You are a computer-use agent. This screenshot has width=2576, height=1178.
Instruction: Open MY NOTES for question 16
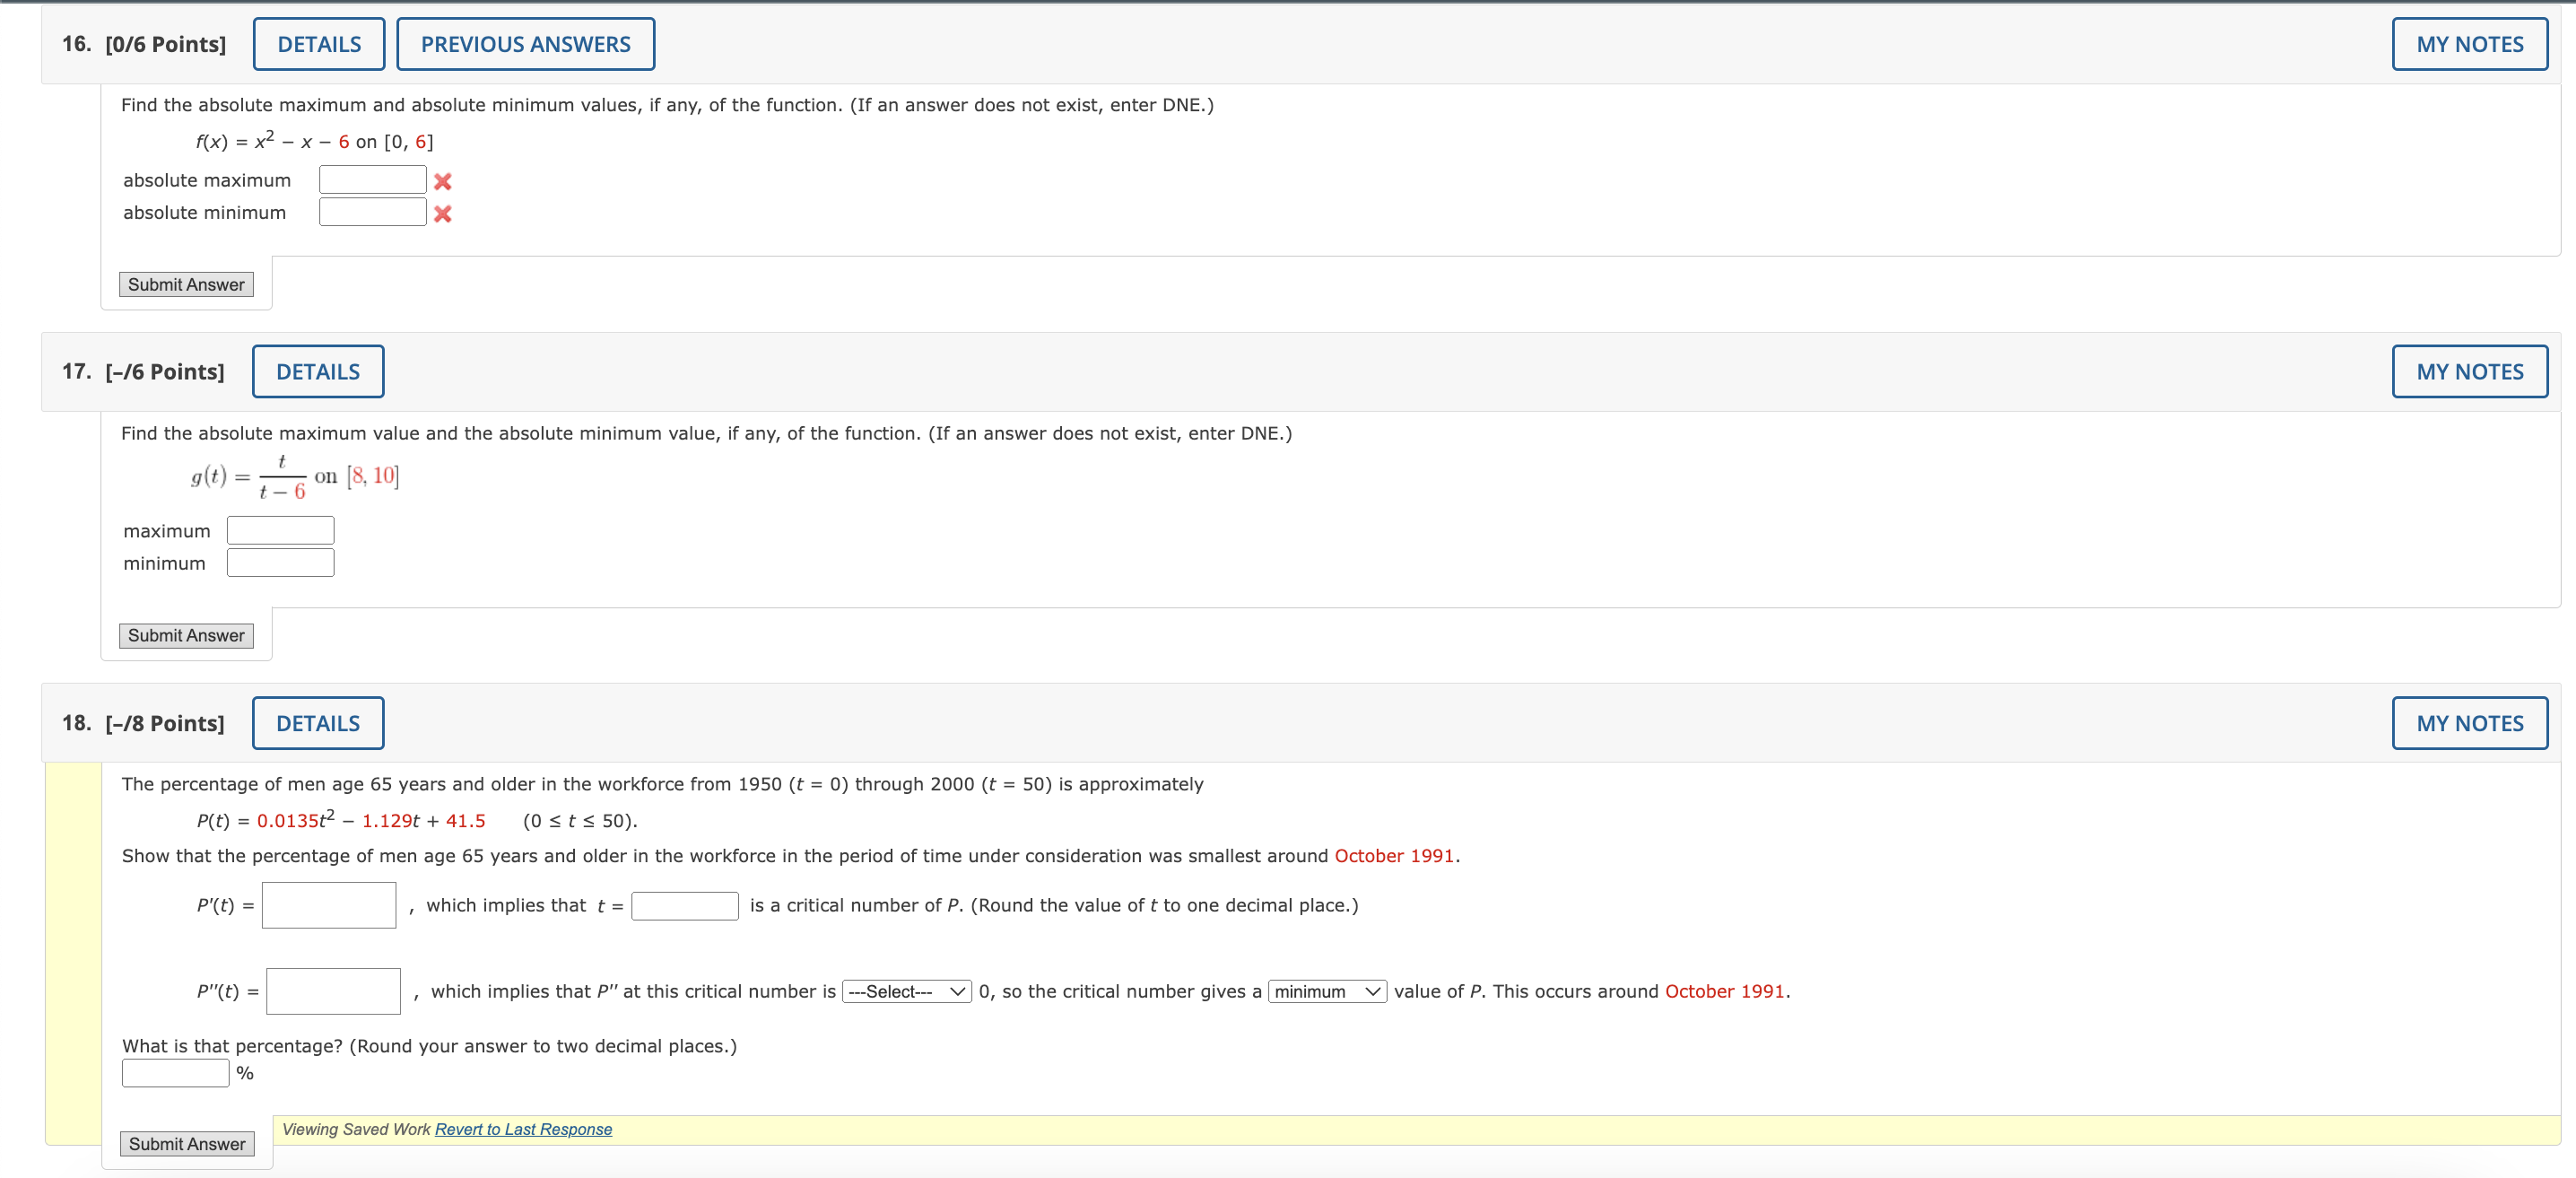point(2469,44)
